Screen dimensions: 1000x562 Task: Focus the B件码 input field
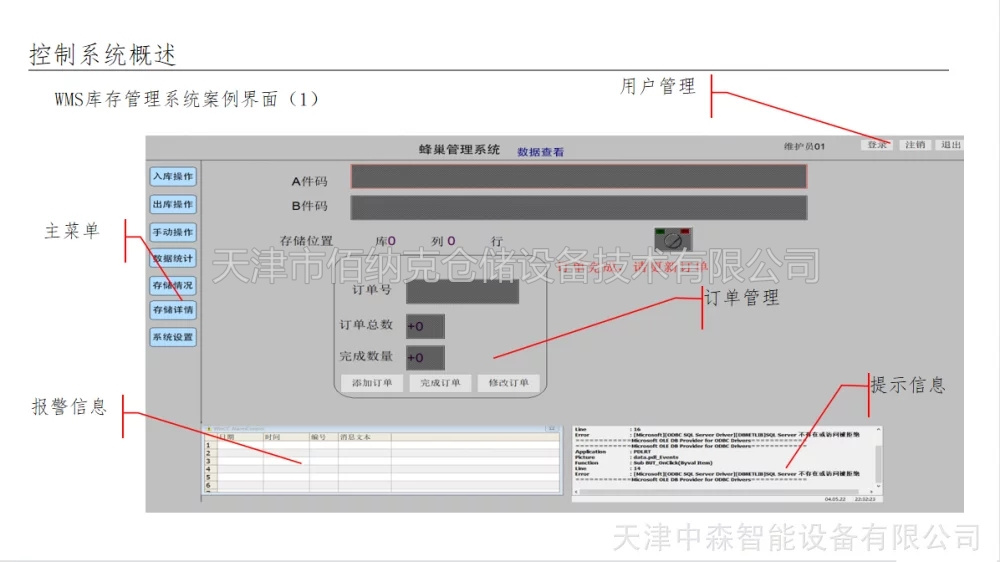pyautogui.click(x=578, y=208)
